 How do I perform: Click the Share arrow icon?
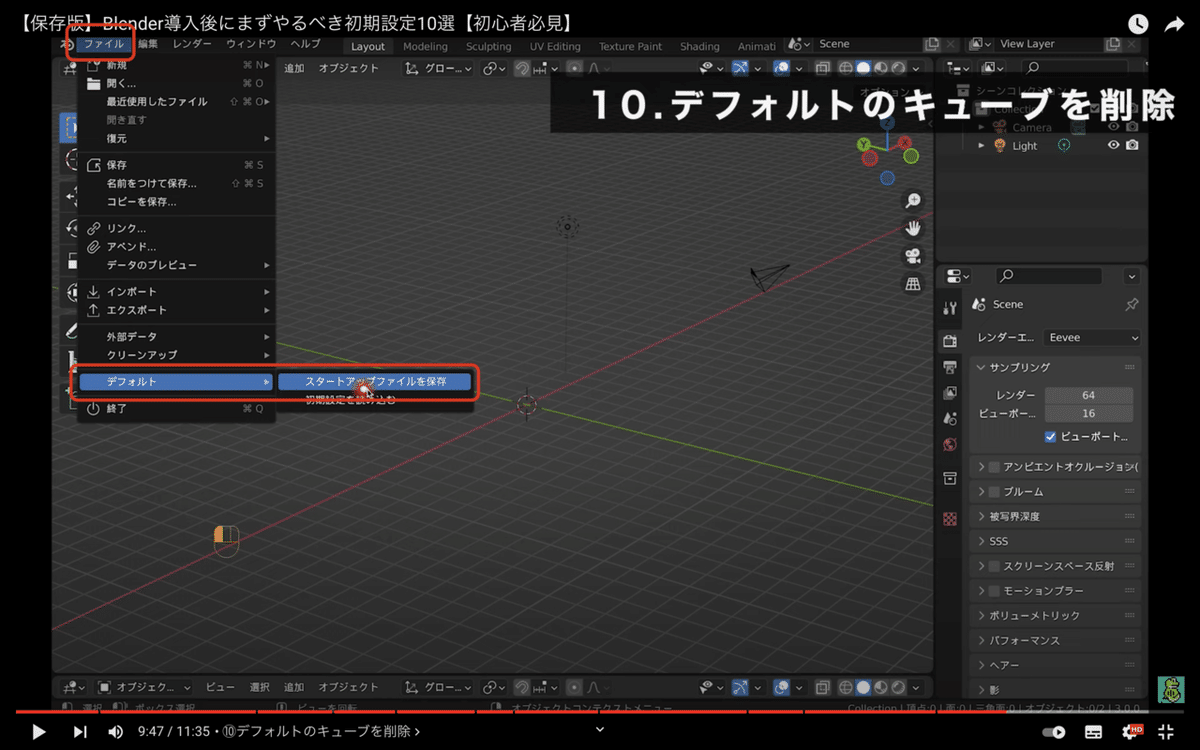[1174, 23]
